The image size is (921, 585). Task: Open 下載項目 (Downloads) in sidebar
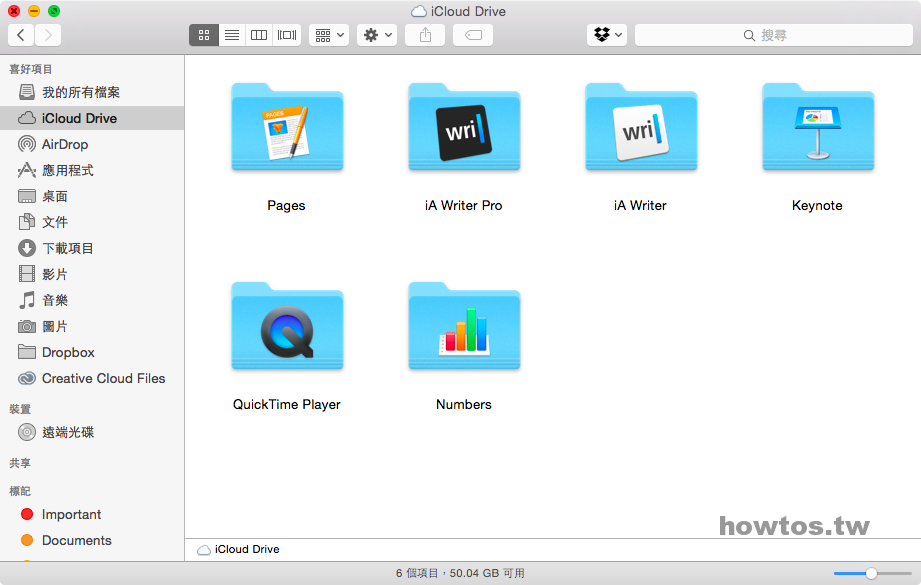(x=92, y=248)
